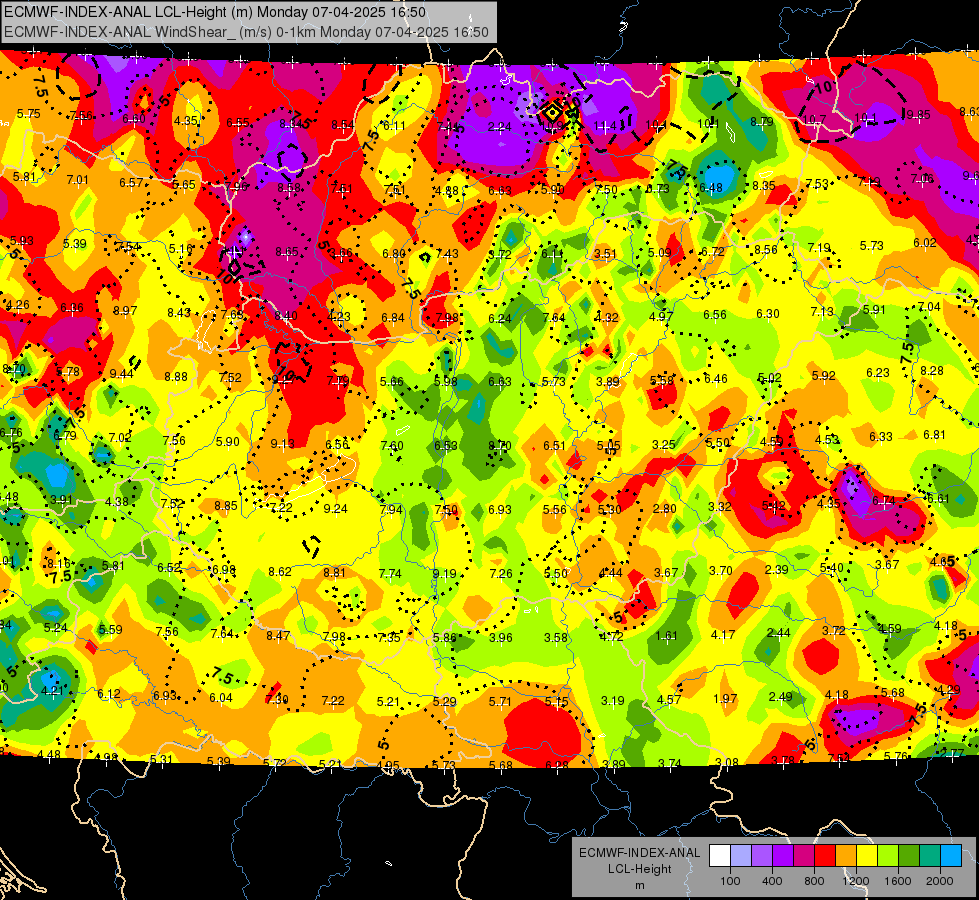Viewport: 979px width, 900px height.
Task: Click the wind shear value 8.81
Action: pos(334,571)
